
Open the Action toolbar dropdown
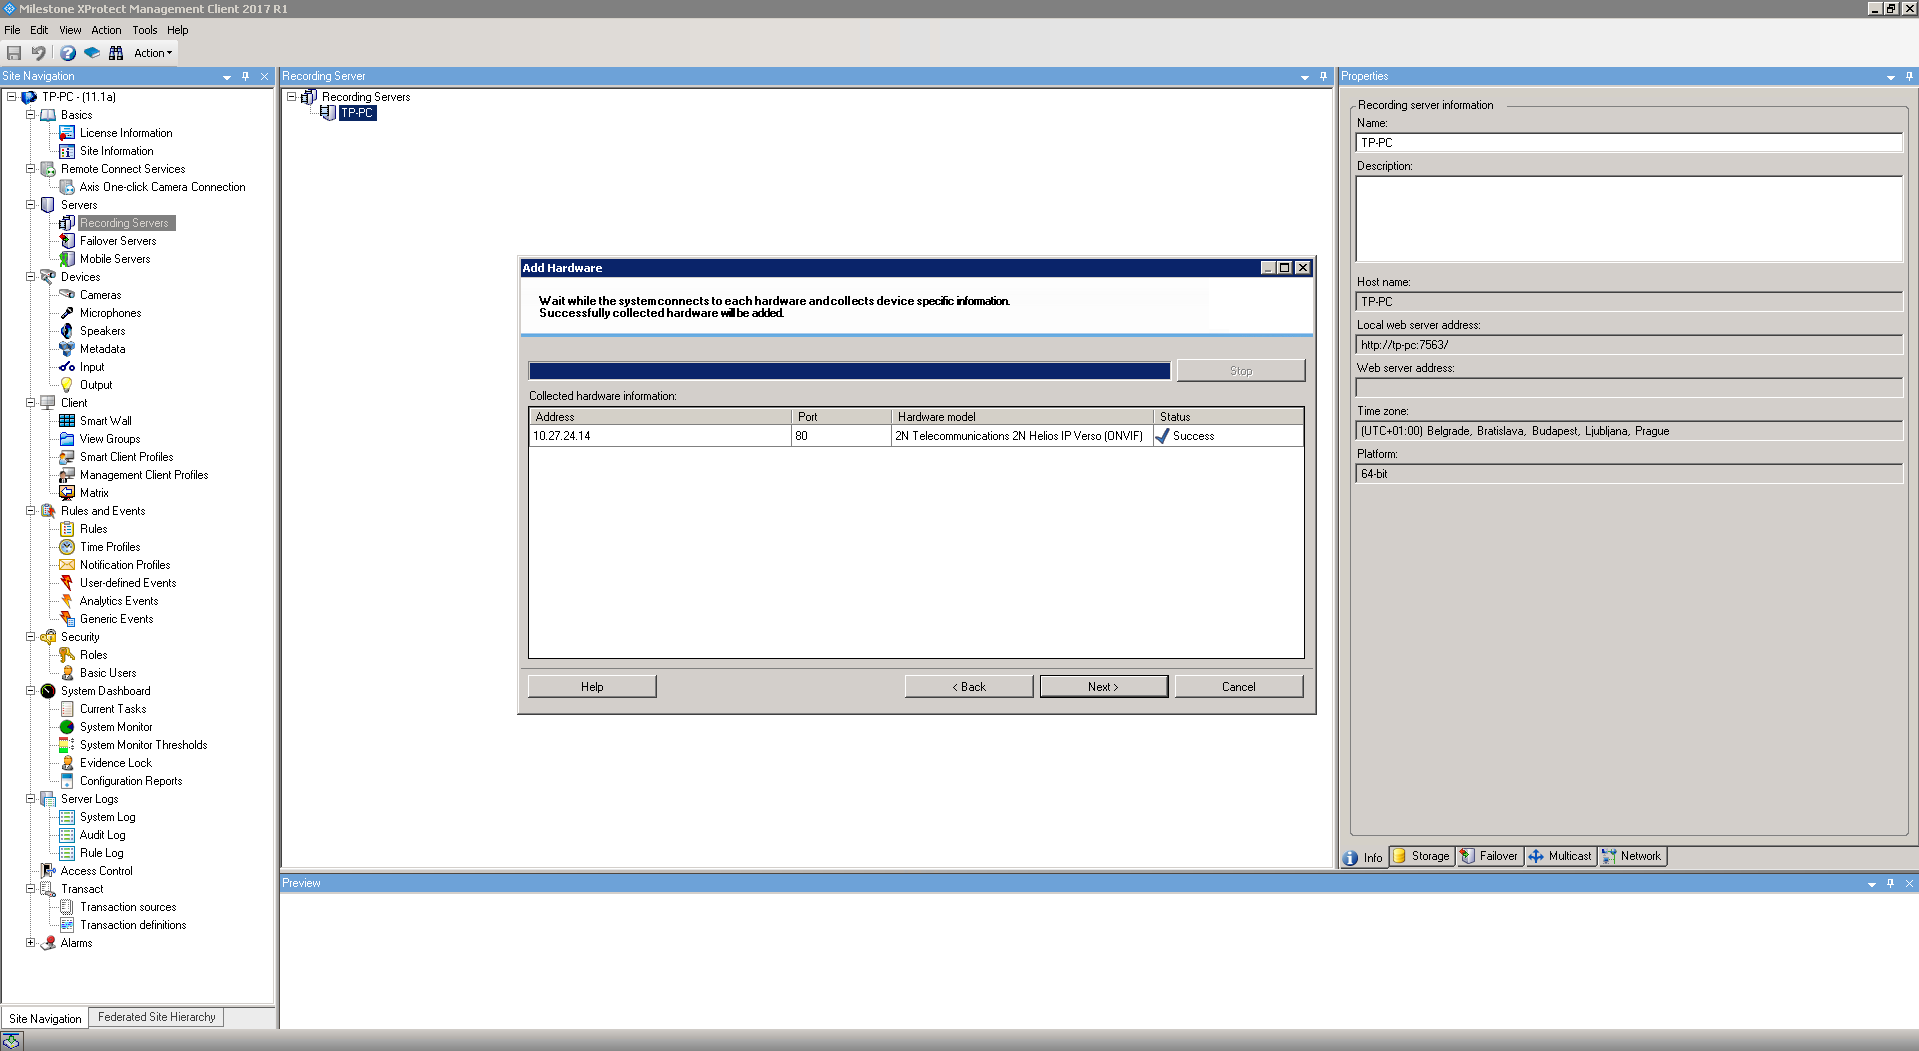coord(153,53)
